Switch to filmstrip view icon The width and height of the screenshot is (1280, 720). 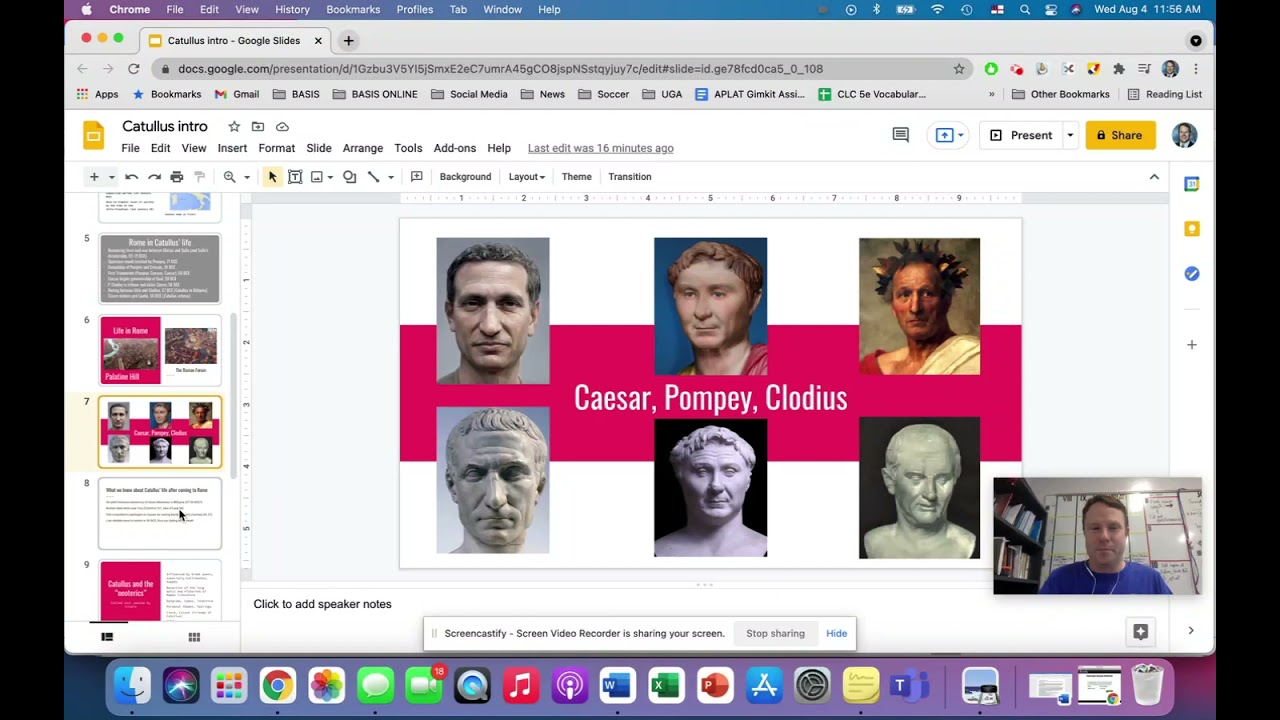click(107, 637)
